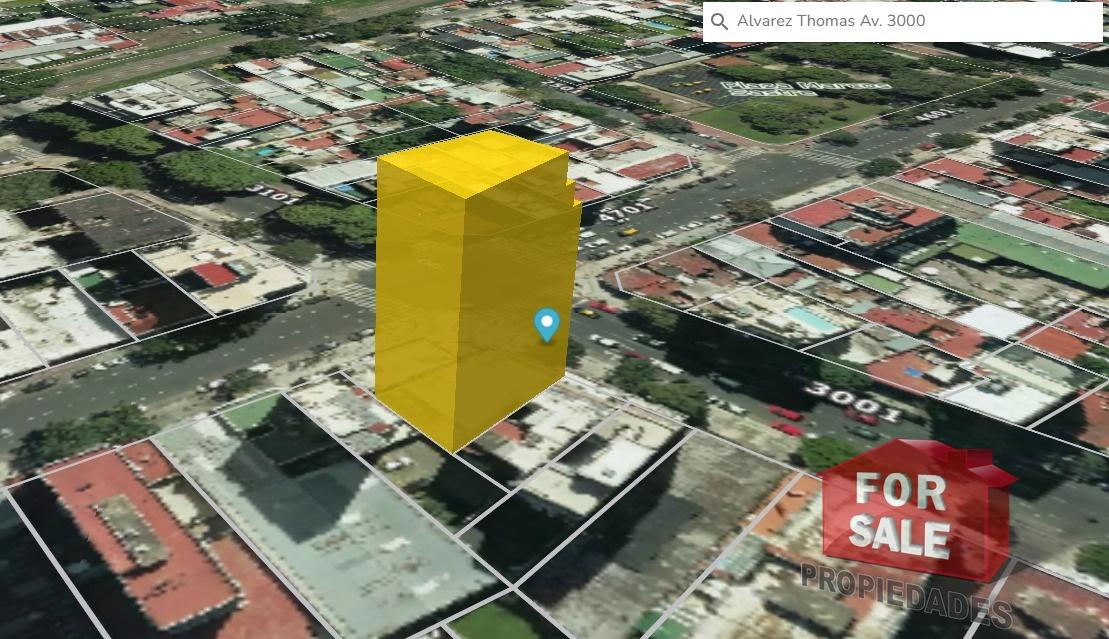
Task: Click the grey metal-roof warehouse parcel
Action: (325, 517)
